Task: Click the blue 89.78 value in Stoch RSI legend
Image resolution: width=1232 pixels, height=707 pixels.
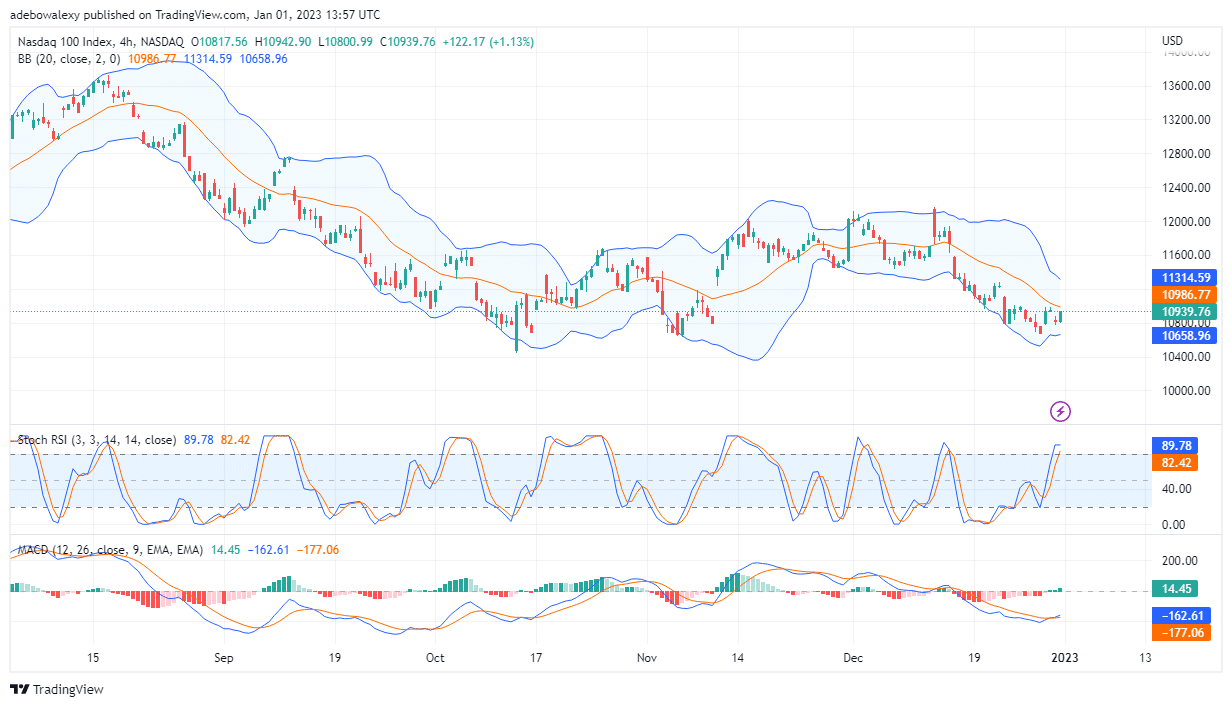Action: point(200,440)
